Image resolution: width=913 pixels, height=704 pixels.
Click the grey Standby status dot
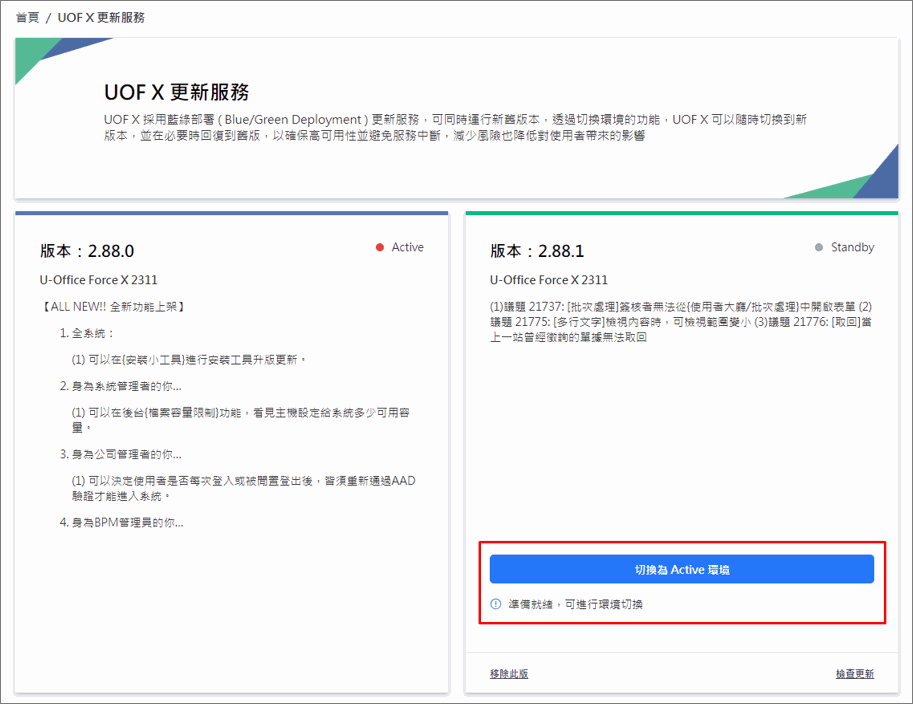tap(819, 248)
